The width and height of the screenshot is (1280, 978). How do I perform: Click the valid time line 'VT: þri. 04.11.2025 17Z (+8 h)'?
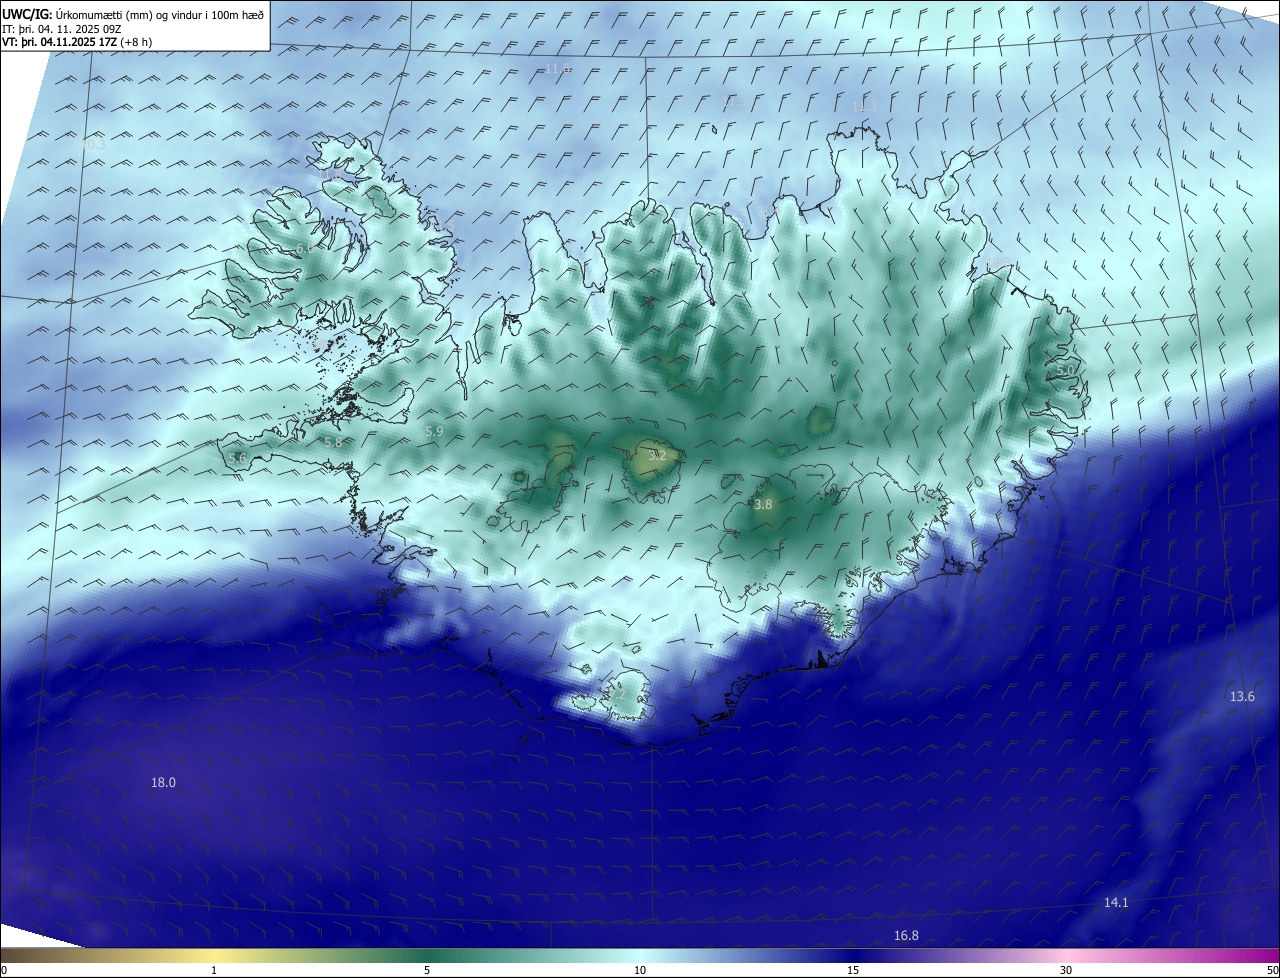[x=77, y=42]
